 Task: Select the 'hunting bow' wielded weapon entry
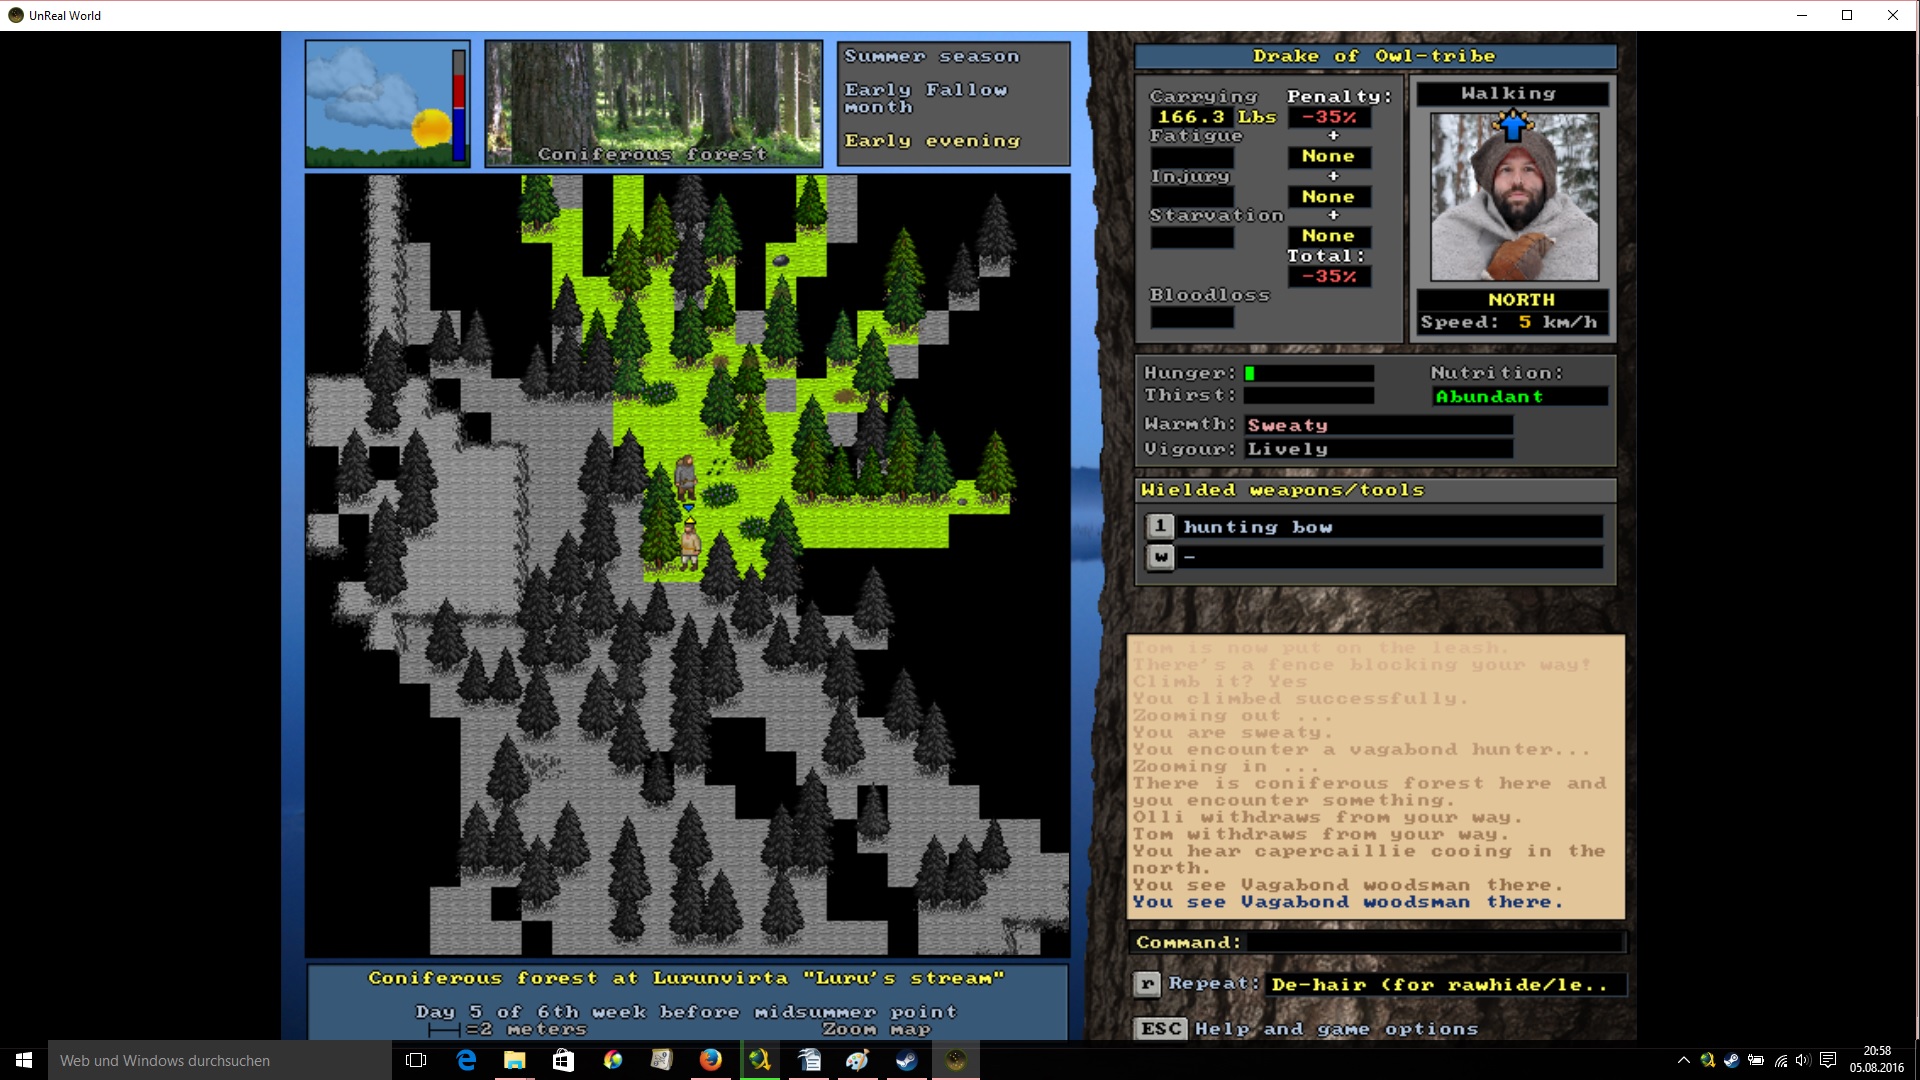[x=1392, y=527]
